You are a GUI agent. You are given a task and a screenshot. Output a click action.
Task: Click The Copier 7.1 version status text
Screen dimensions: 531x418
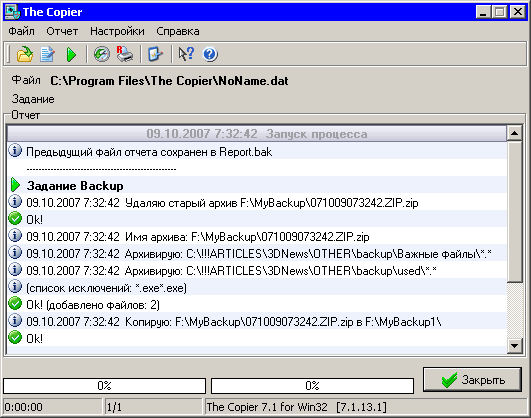296,407
